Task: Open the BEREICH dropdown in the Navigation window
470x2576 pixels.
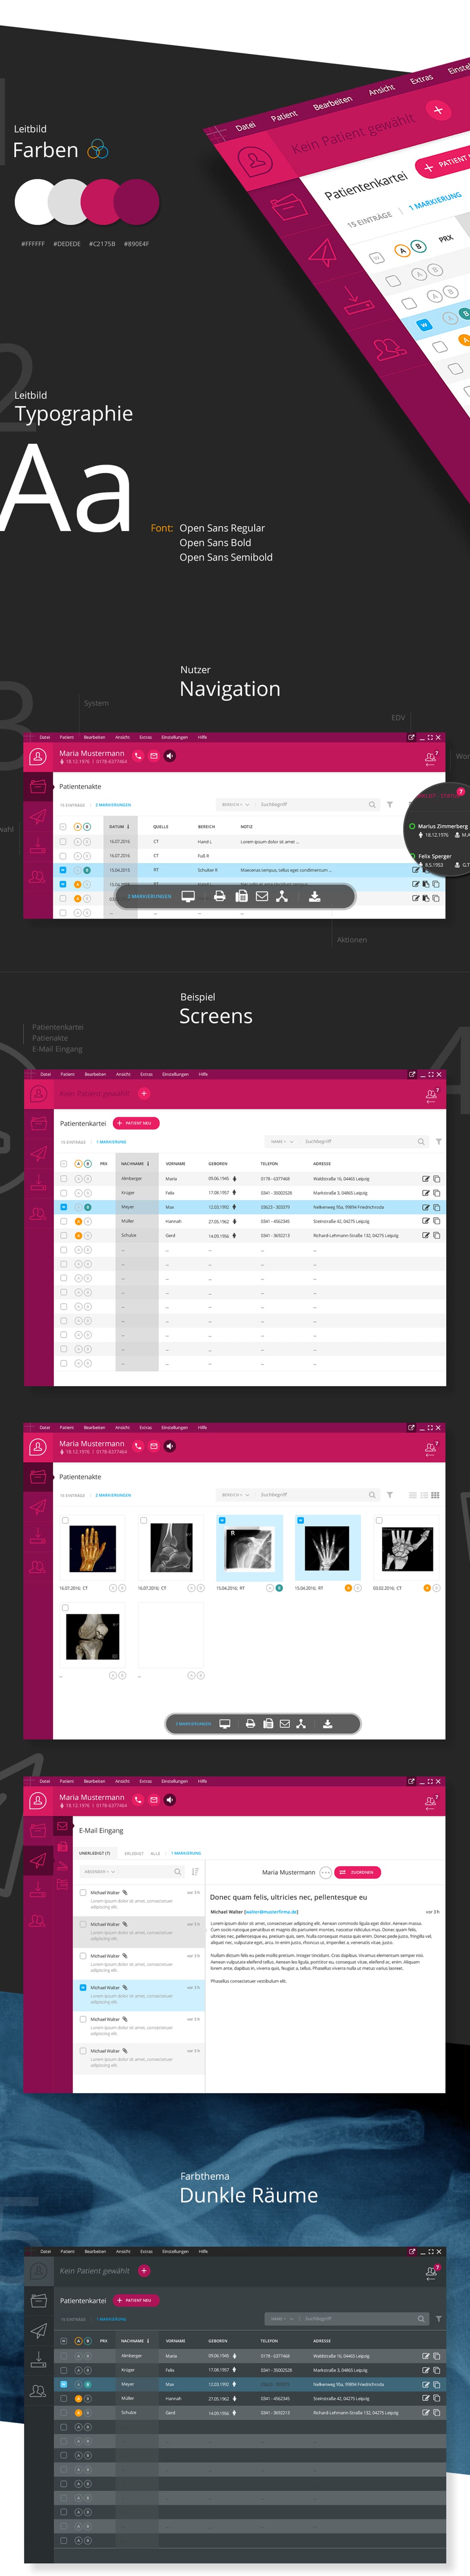Action: tap(235, 804)
